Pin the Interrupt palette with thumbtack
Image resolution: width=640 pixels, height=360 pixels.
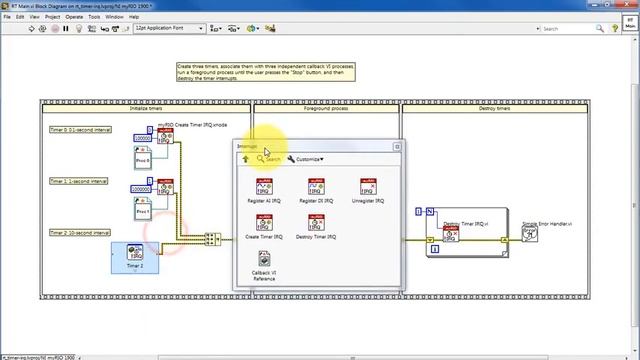397,147
